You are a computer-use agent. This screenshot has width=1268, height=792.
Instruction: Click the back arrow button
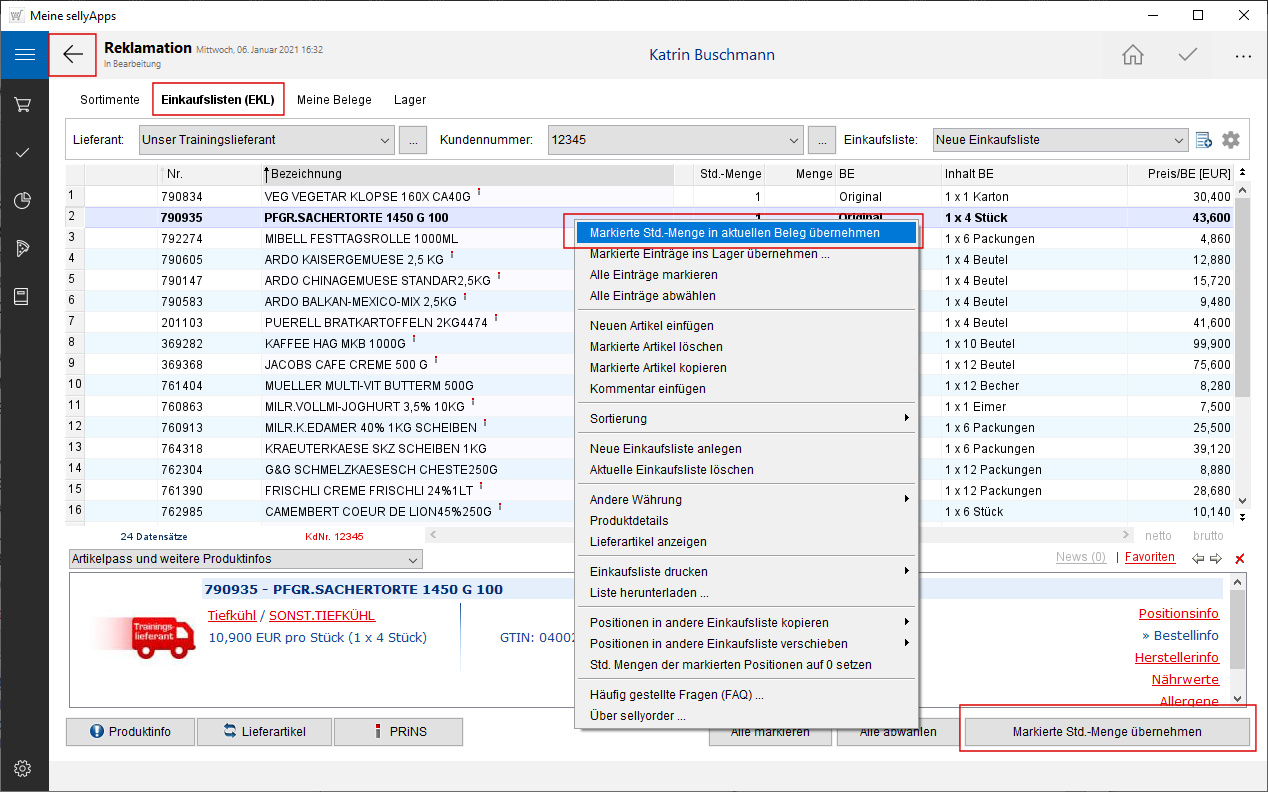73,55
